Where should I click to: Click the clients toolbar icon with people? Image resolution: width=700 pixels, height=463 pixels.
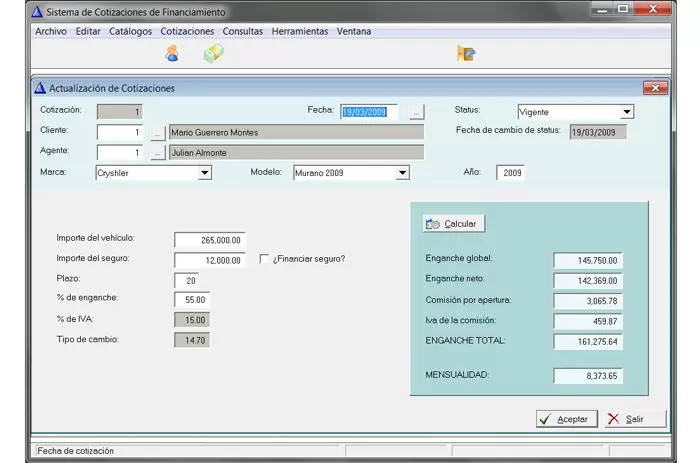[172, 53]
